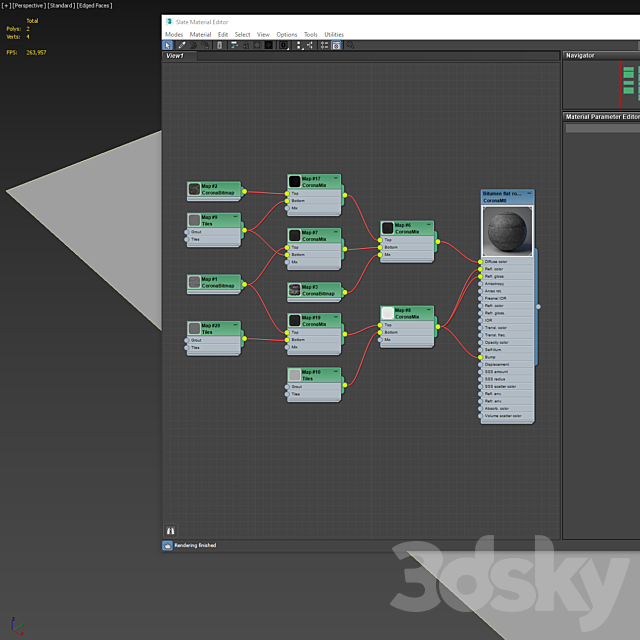Screen dimensions: 640x640
Task: Open the View menu
Action: click(x=263, y=35)
